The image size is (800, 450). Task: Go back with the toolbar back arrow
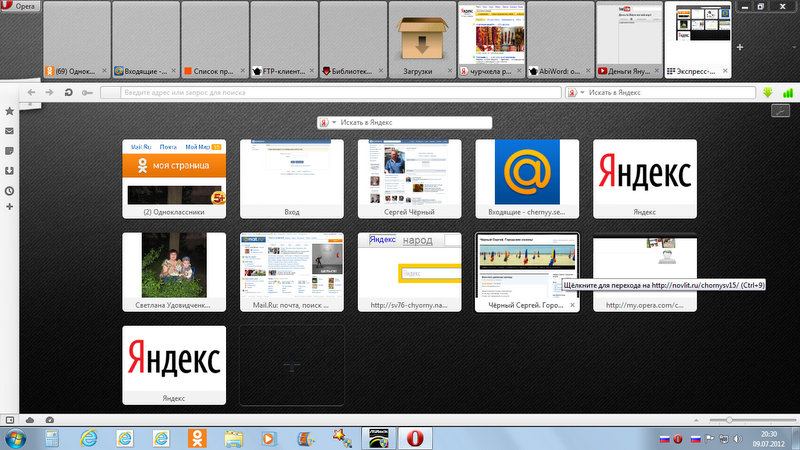pyautogui.click(x=31, y=92)
